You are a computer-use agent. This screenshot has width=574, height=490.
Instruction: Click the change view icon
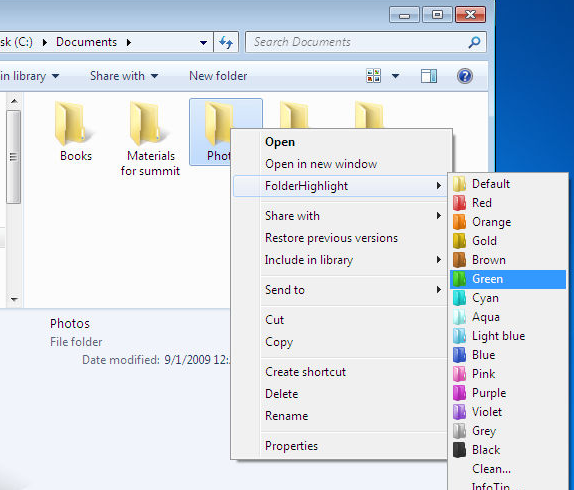click(373, 76)
